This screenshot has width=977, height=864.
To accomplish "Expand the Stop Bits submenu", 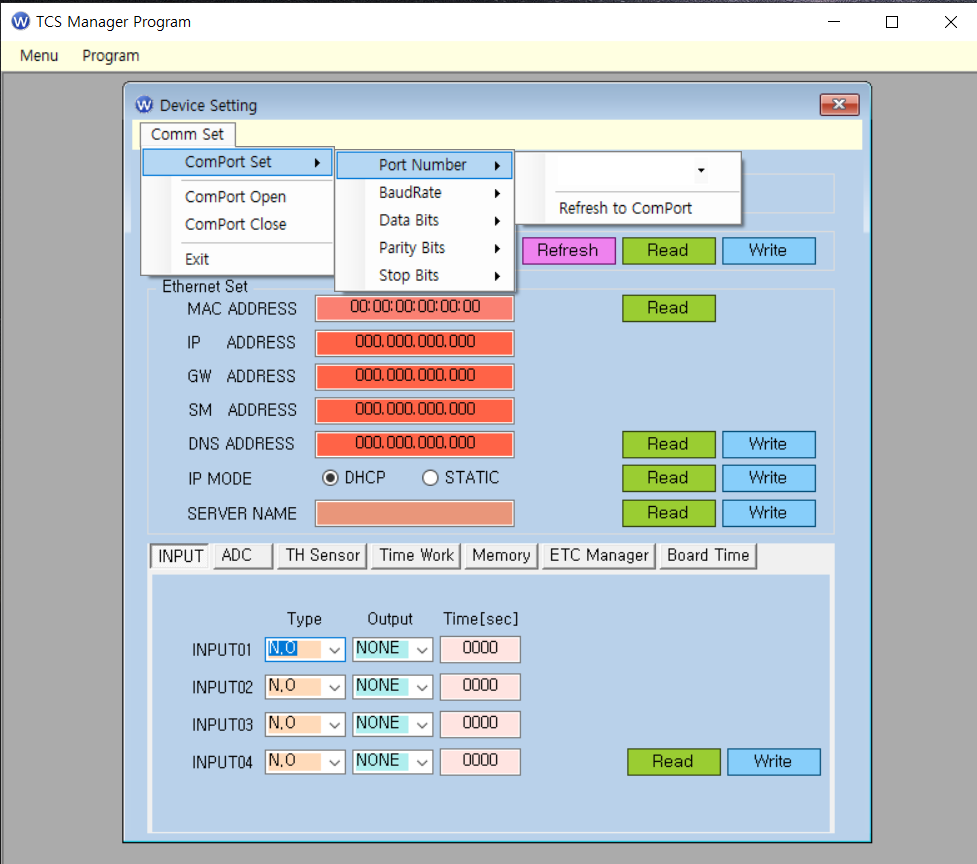I will point(424,275).
